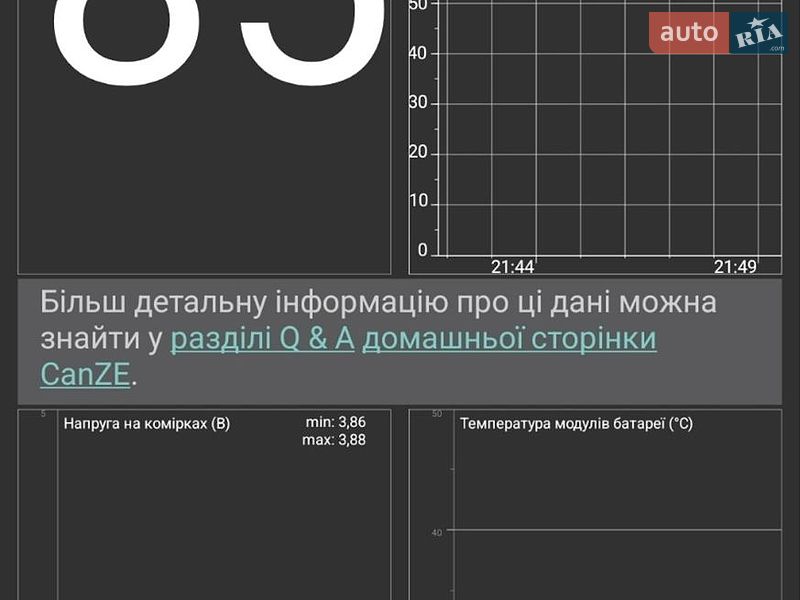Click the 20 axis label on top graph

click(418, 152)
